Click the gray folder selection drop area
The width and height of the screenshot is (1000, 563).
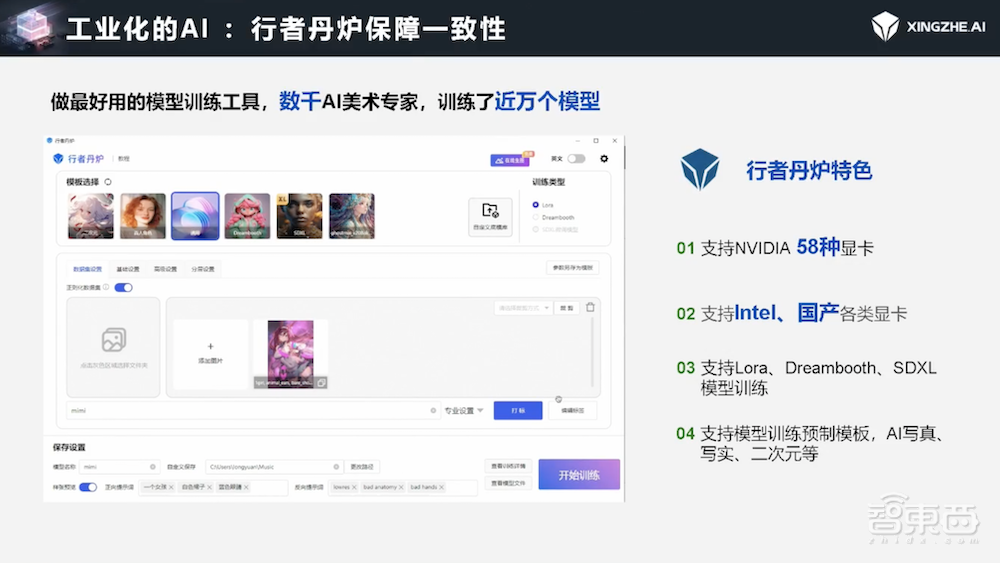click(x=114, y=347)
